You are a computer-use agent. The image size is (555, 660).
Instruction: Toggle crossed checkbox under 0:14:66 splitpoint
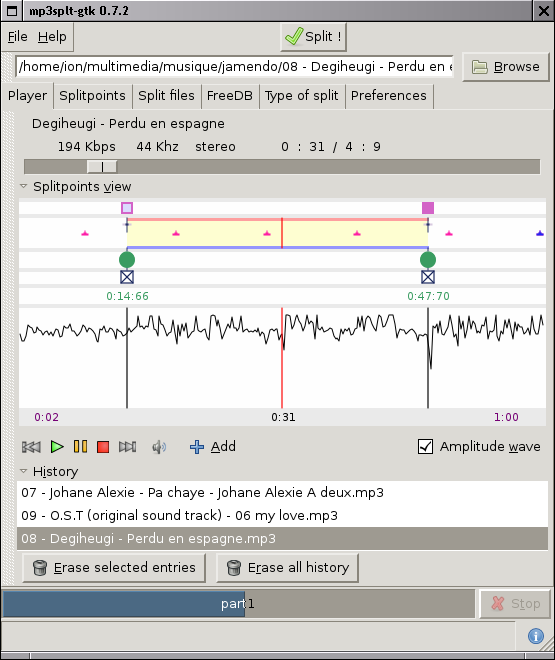(127, 277)
